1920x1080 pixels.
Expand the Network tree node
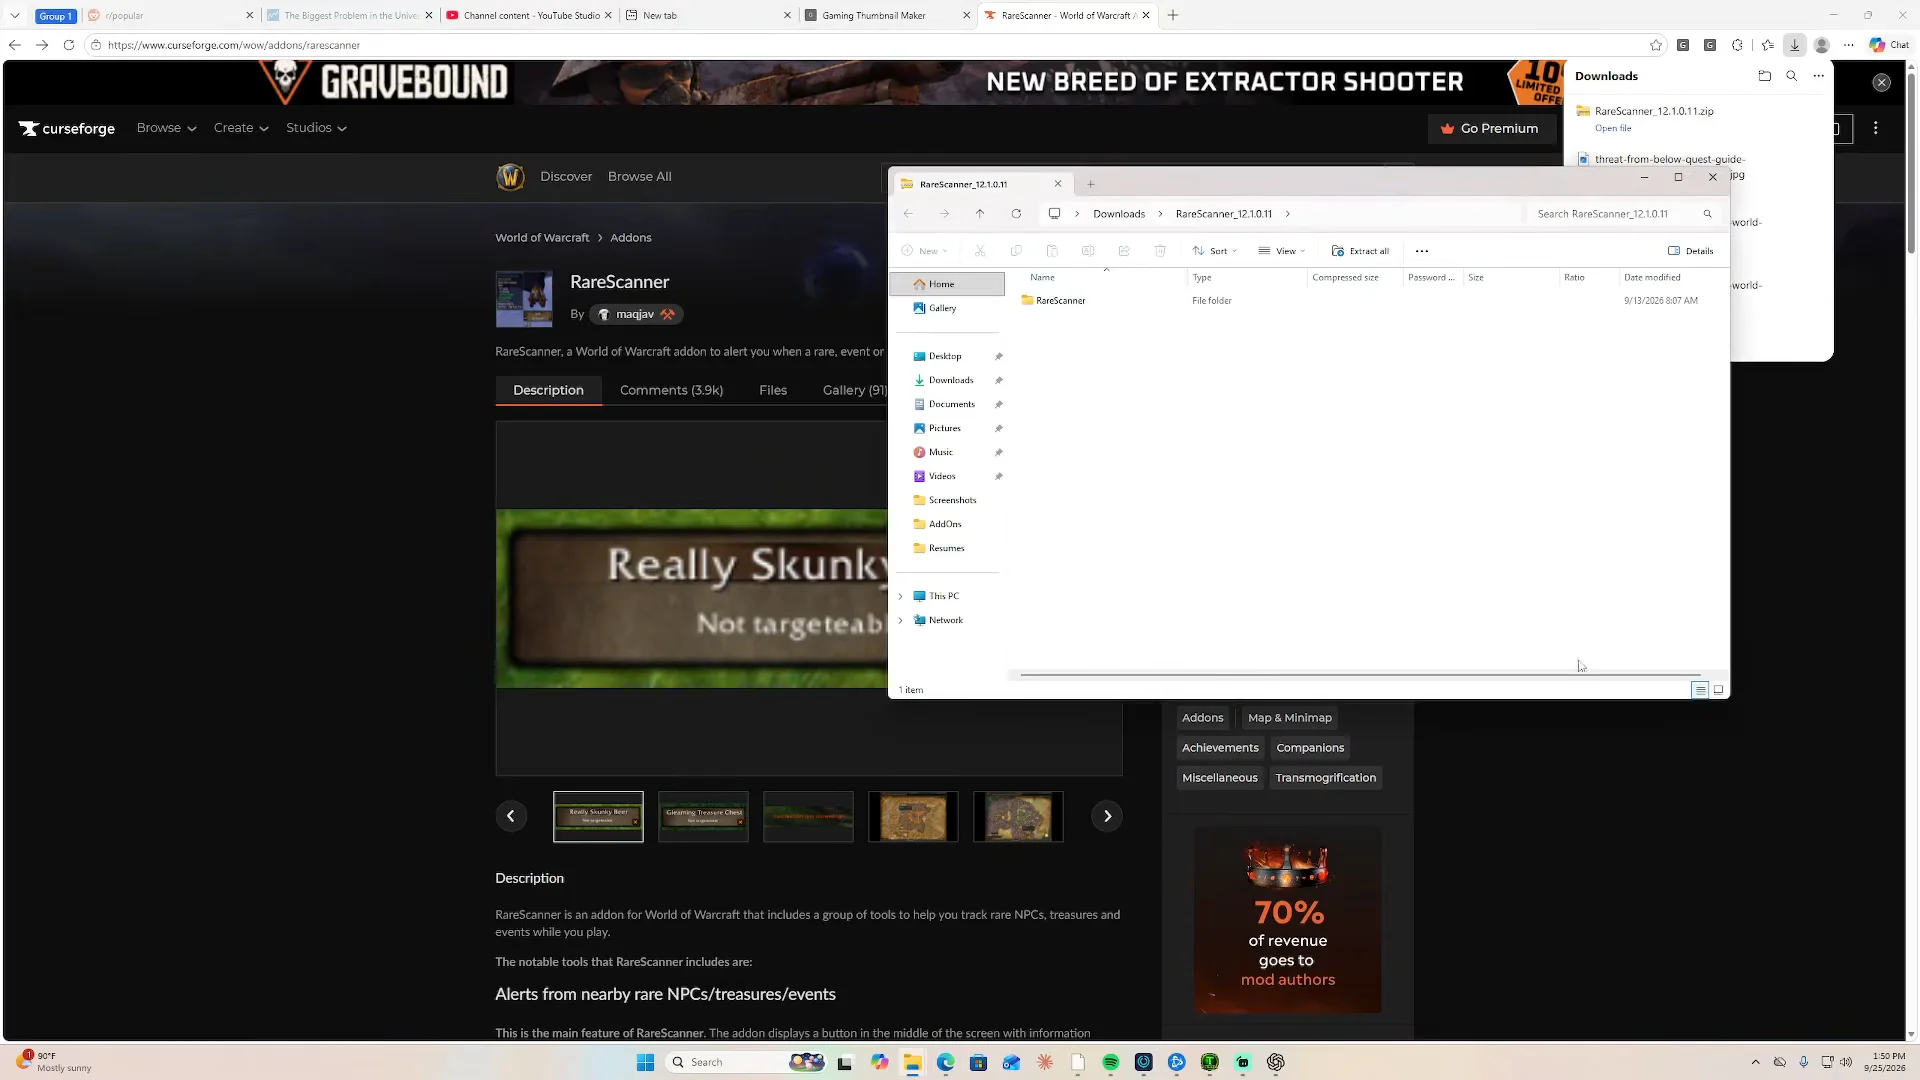pyautogui.click(x=901, y=620)
